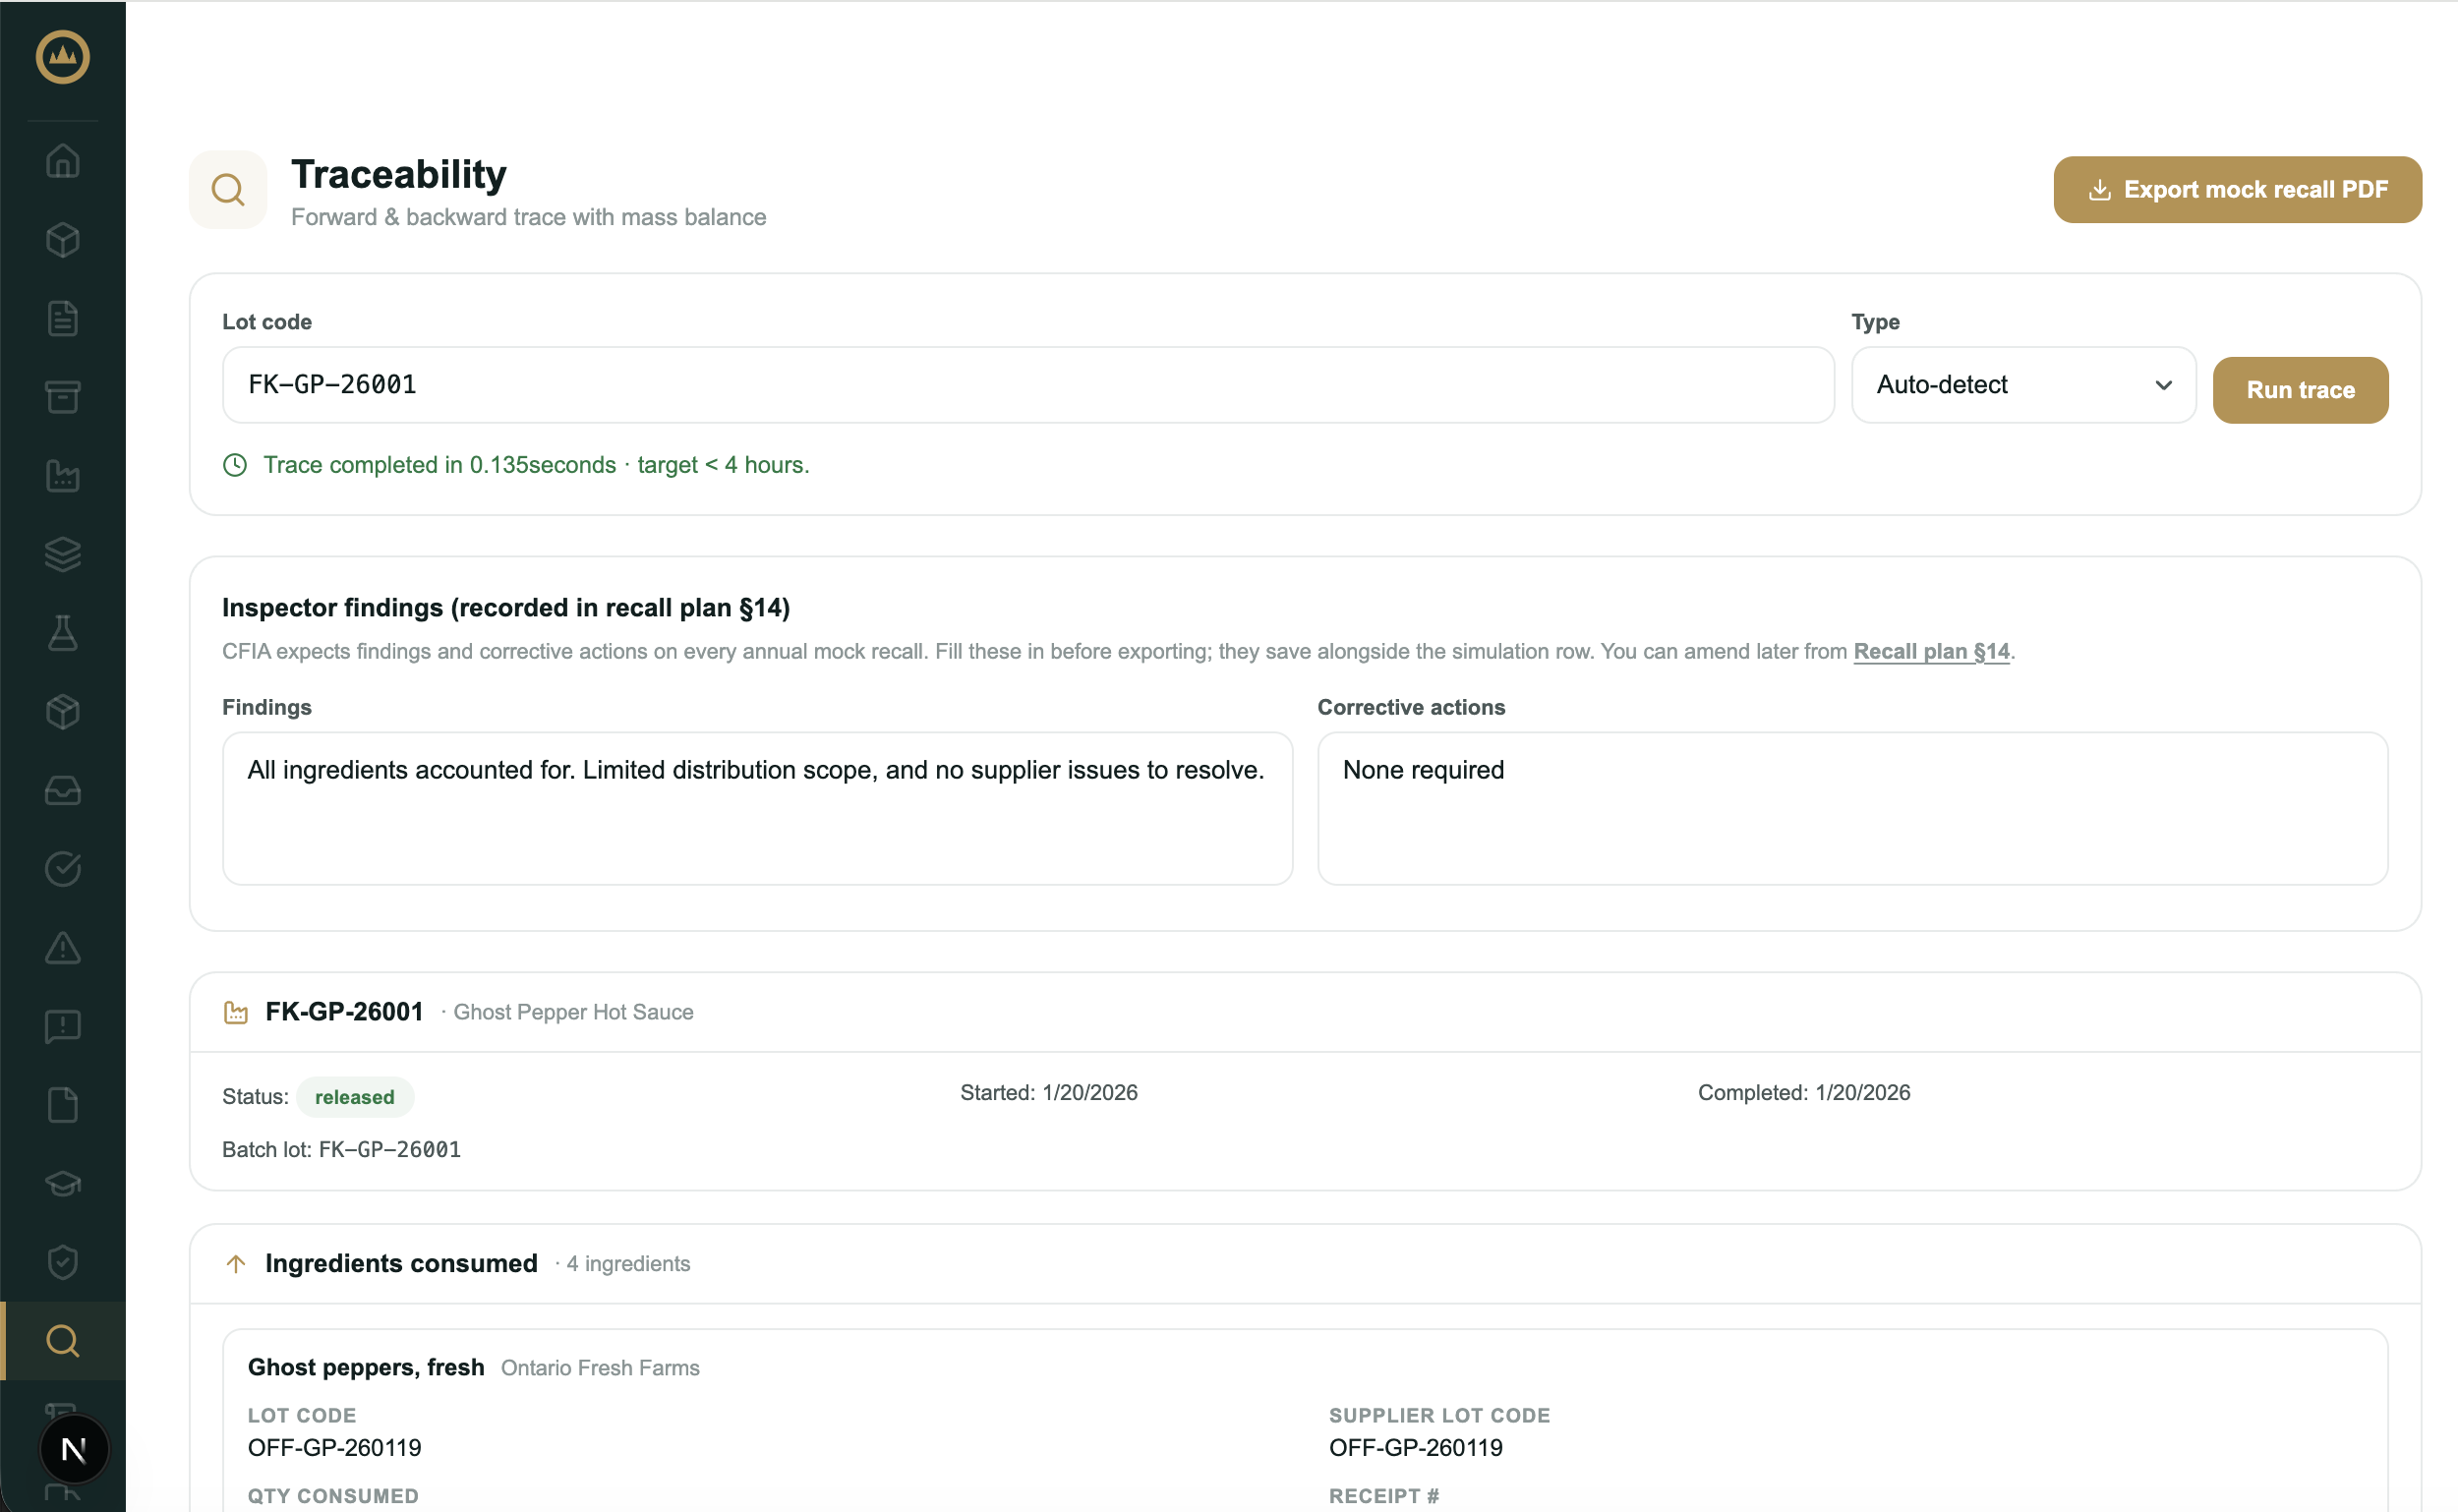Open the Recall plan §14 link
The height and width of the screenshot is (1512, 2458).
(x=1931, y=651)
